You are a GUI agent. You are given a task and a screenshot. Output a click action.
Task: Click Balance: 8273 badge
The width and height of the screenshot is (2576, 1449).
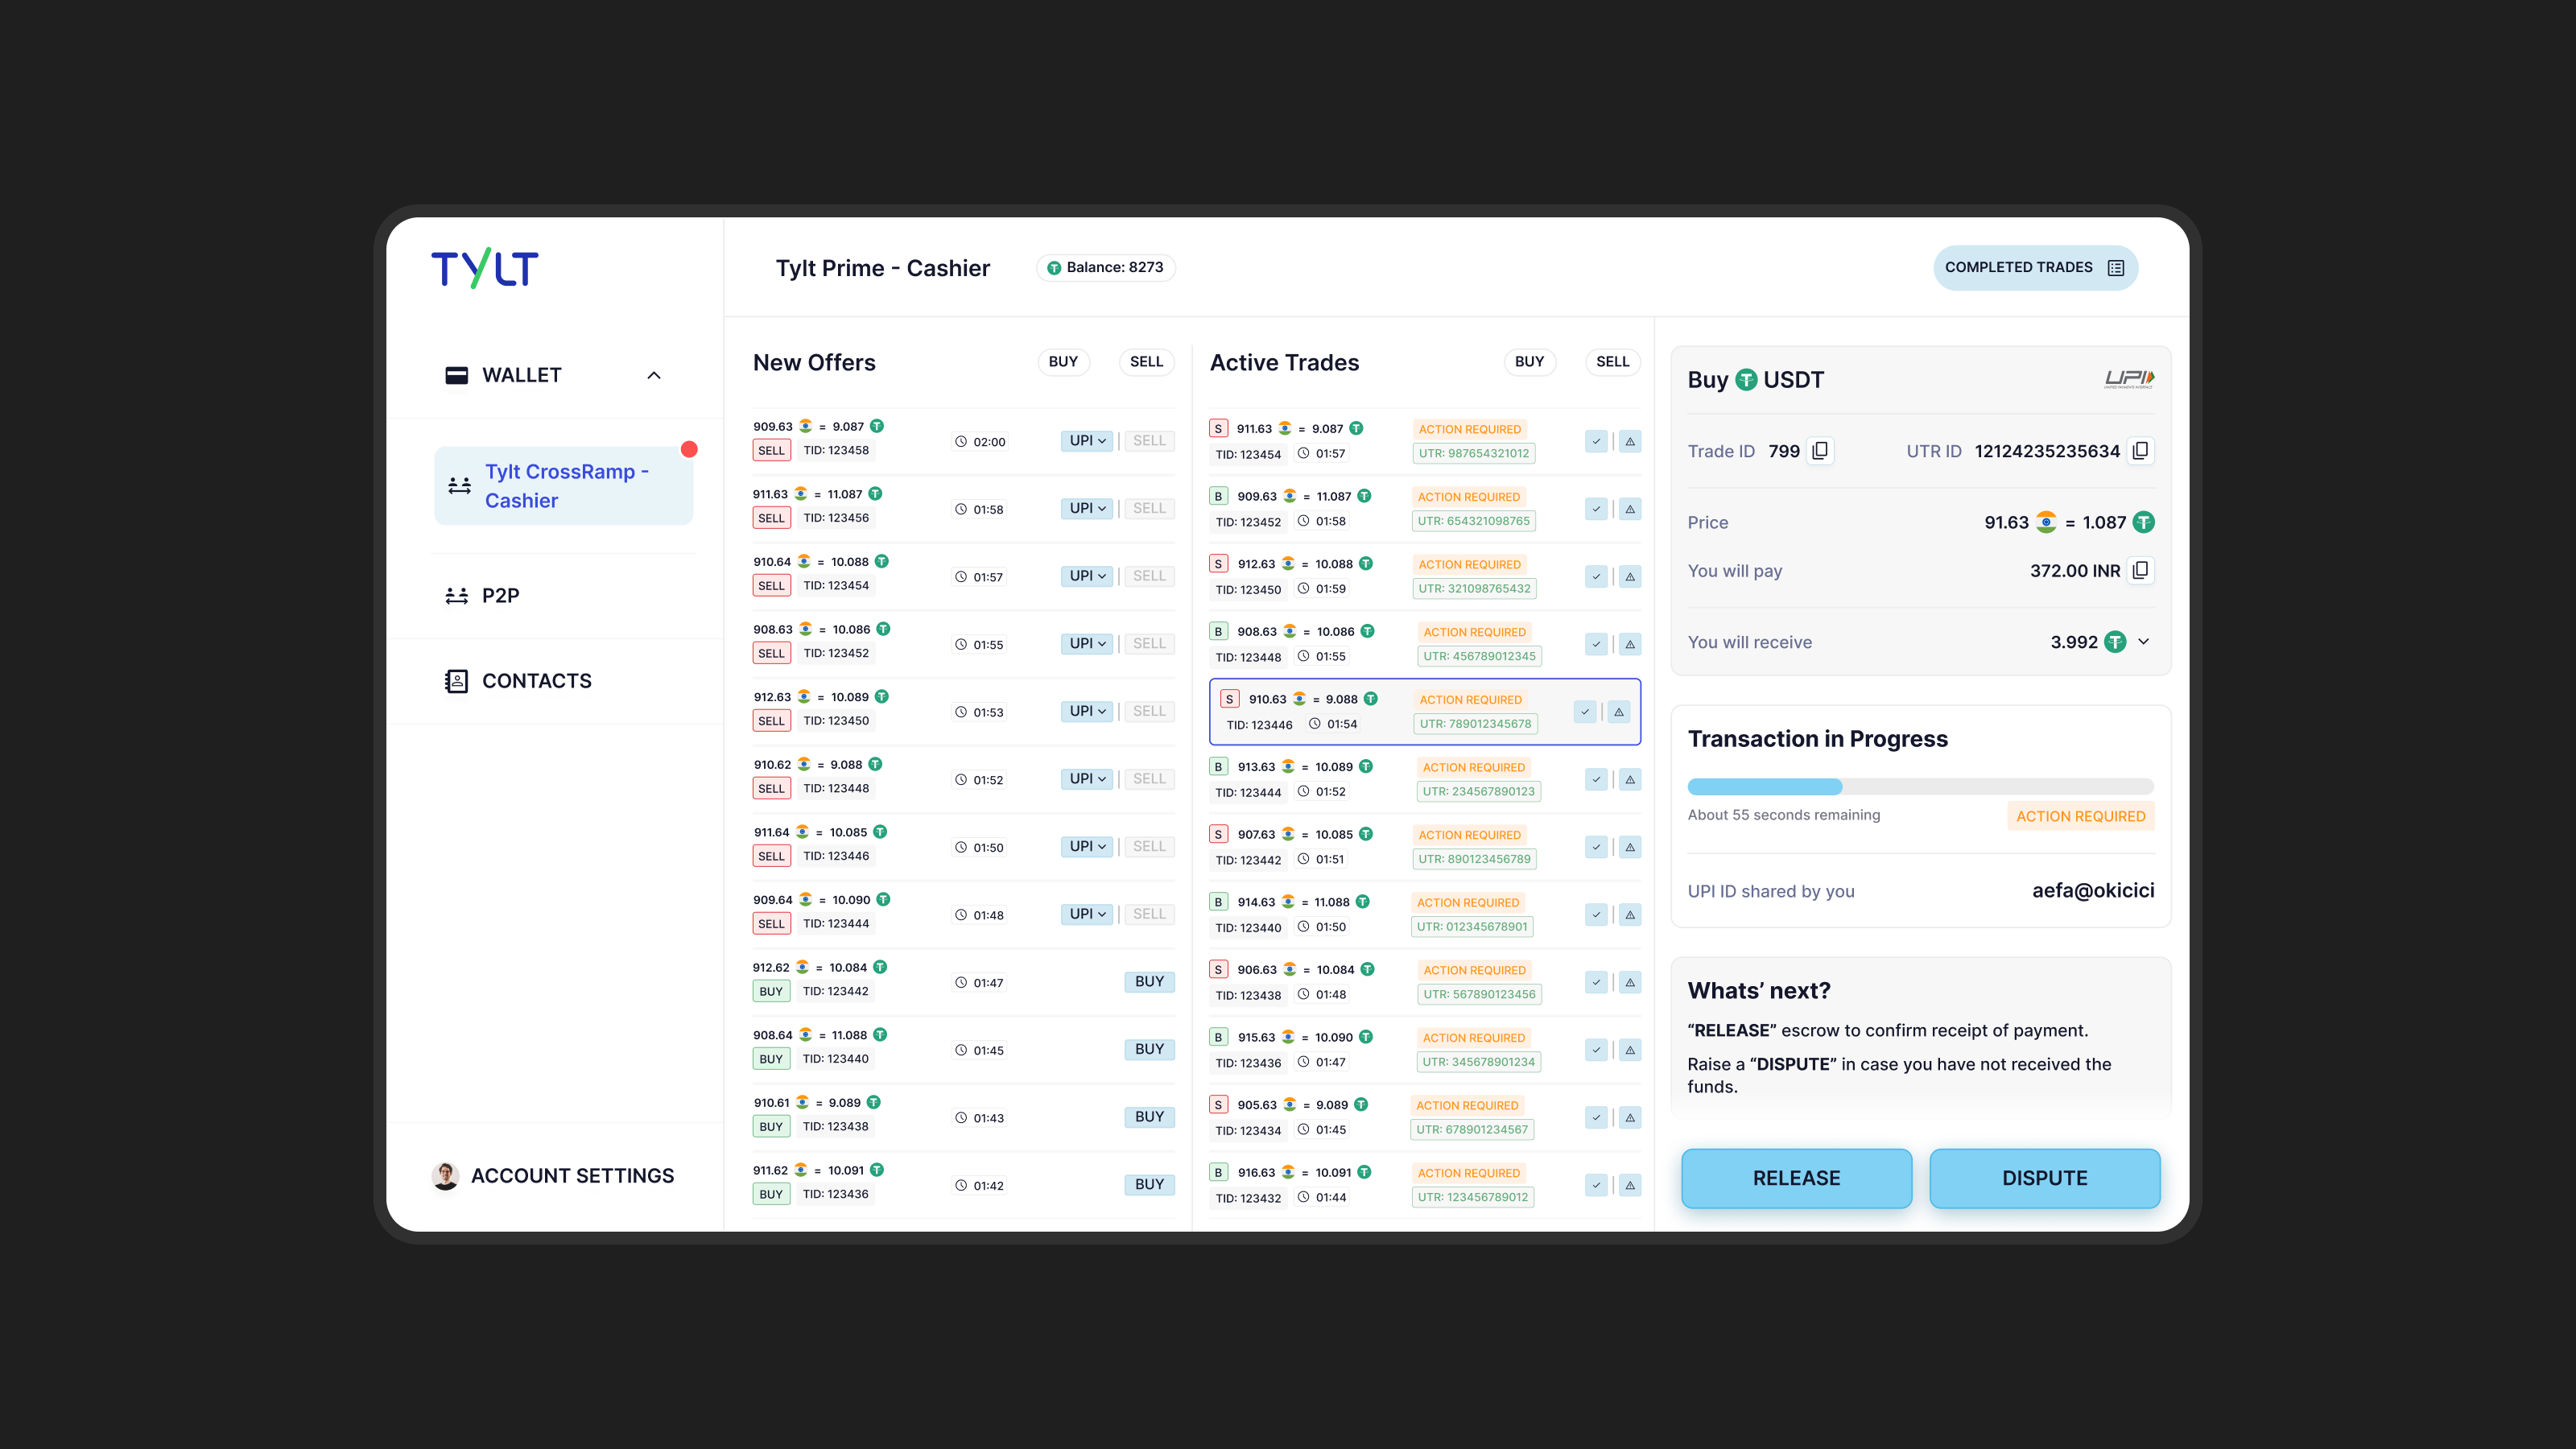tap(1106, 268)
